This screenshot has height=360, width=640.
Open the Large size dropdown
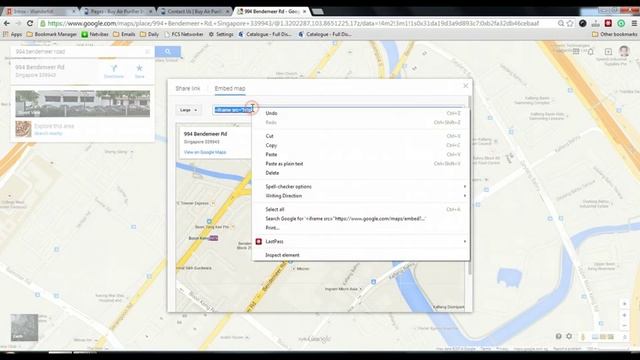pos(188,110)
